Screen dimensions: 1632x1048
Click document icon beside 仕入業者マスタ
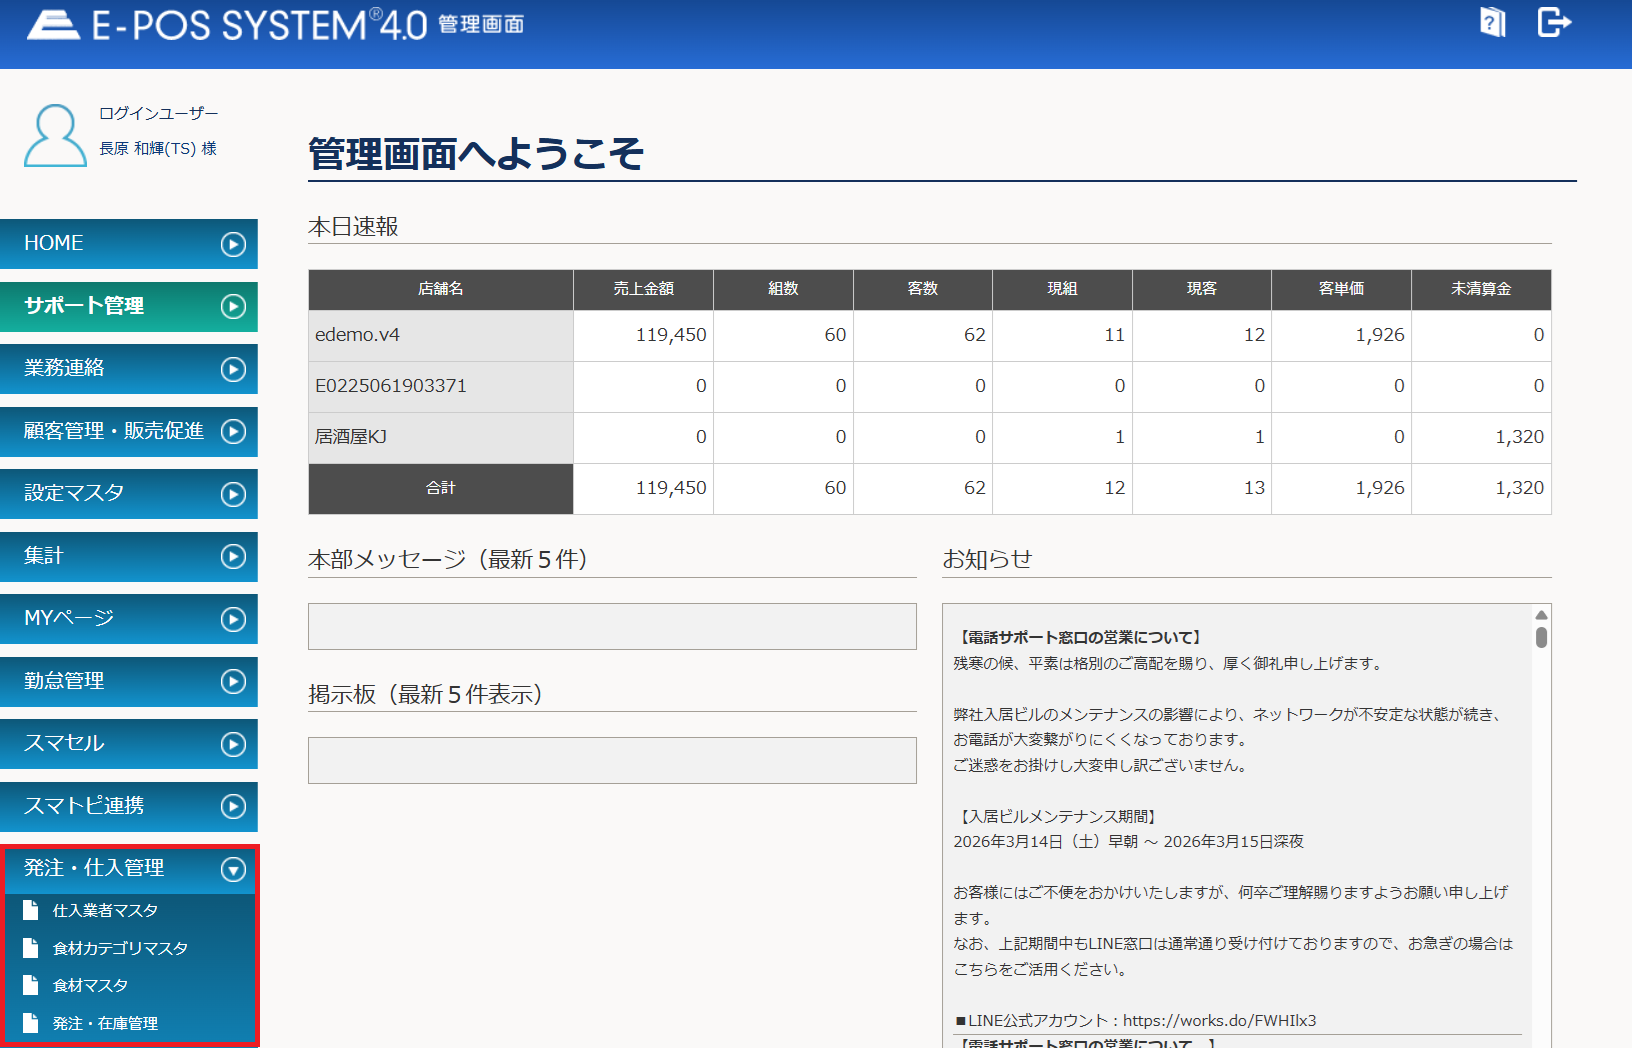coord(31,910)
